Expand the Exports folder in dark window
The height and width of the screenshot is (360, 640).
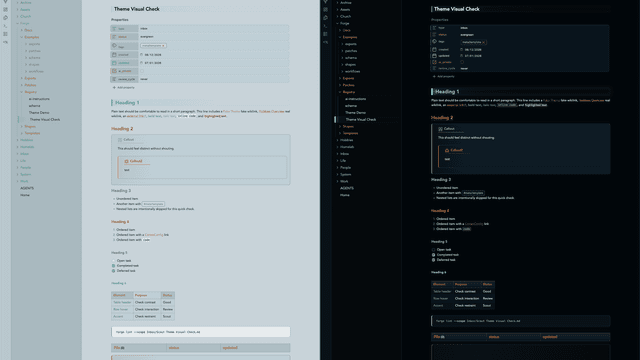click(x=340, y=78)
